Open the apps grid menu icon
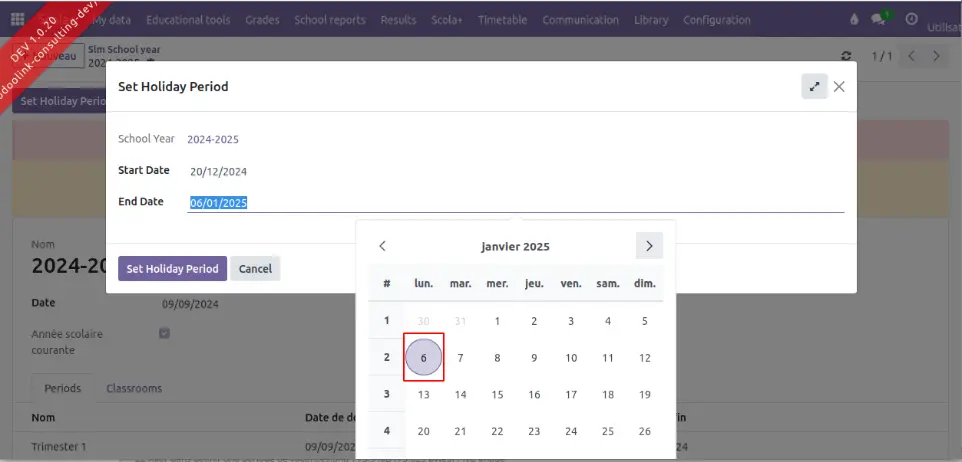The image size is (962, 462). [17, 19]
